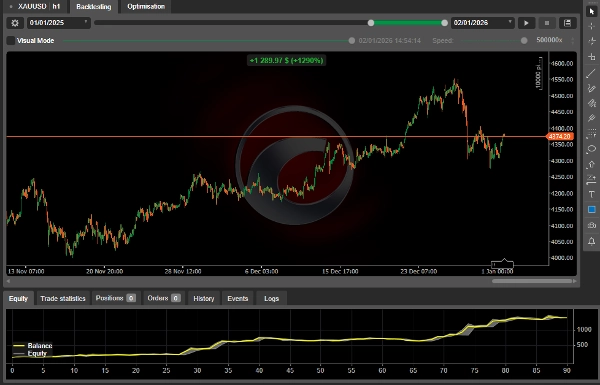
Task: Click the 02/01/2026 14:54:14 timestamp
Action: [x=390, y=41]
